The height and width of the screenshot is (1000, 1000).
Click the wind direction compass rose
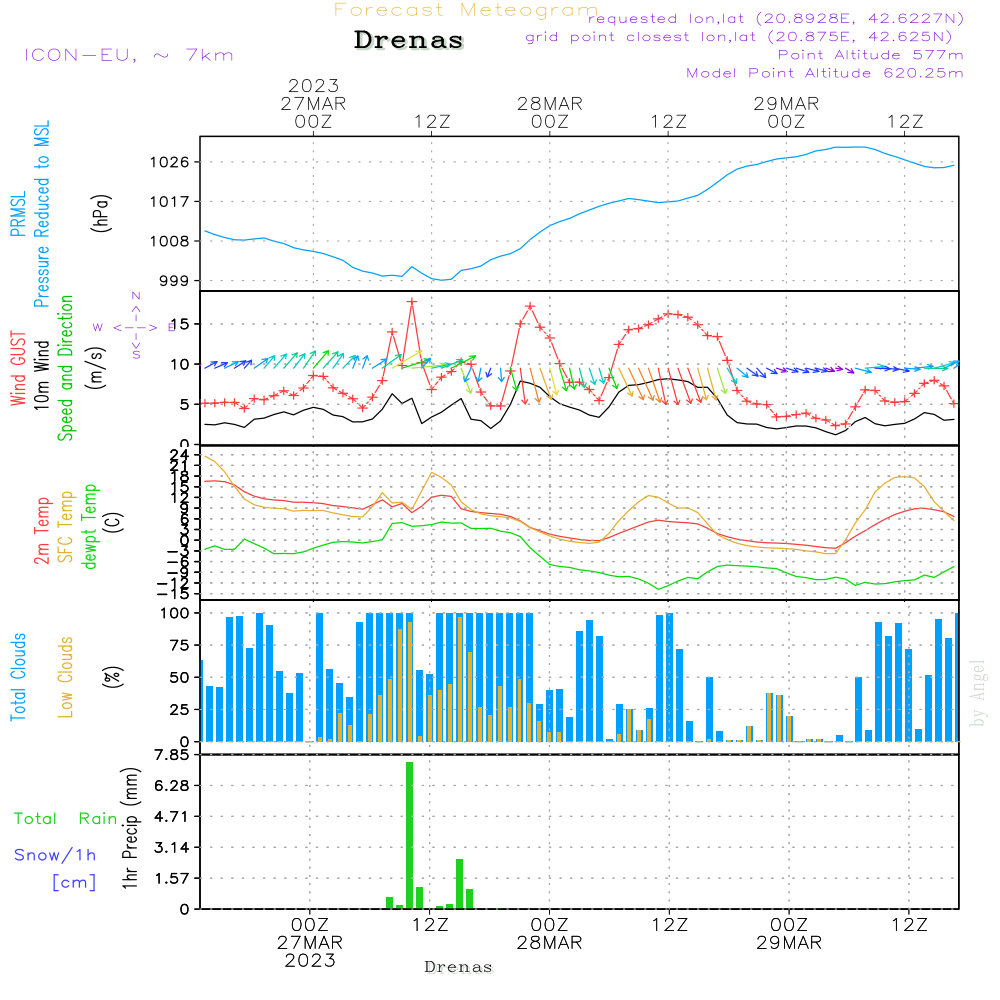point(135,327)
